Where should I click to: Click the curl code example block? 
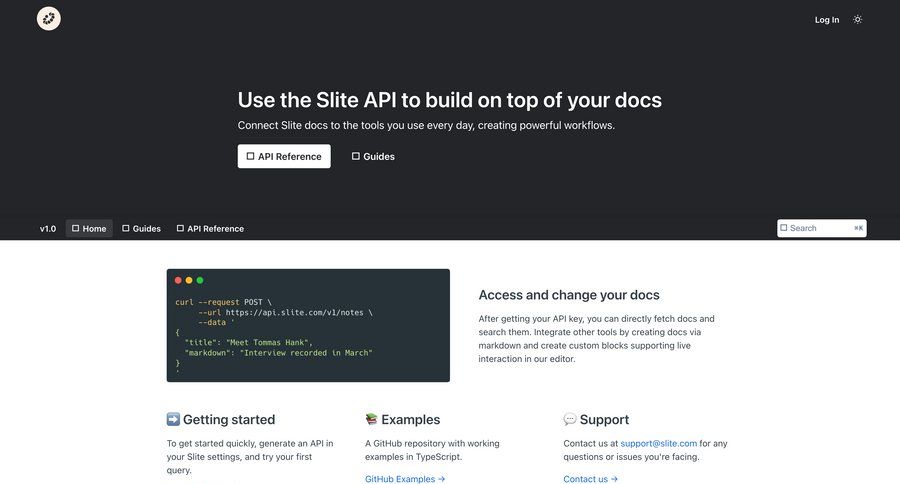tap(308, 332)
